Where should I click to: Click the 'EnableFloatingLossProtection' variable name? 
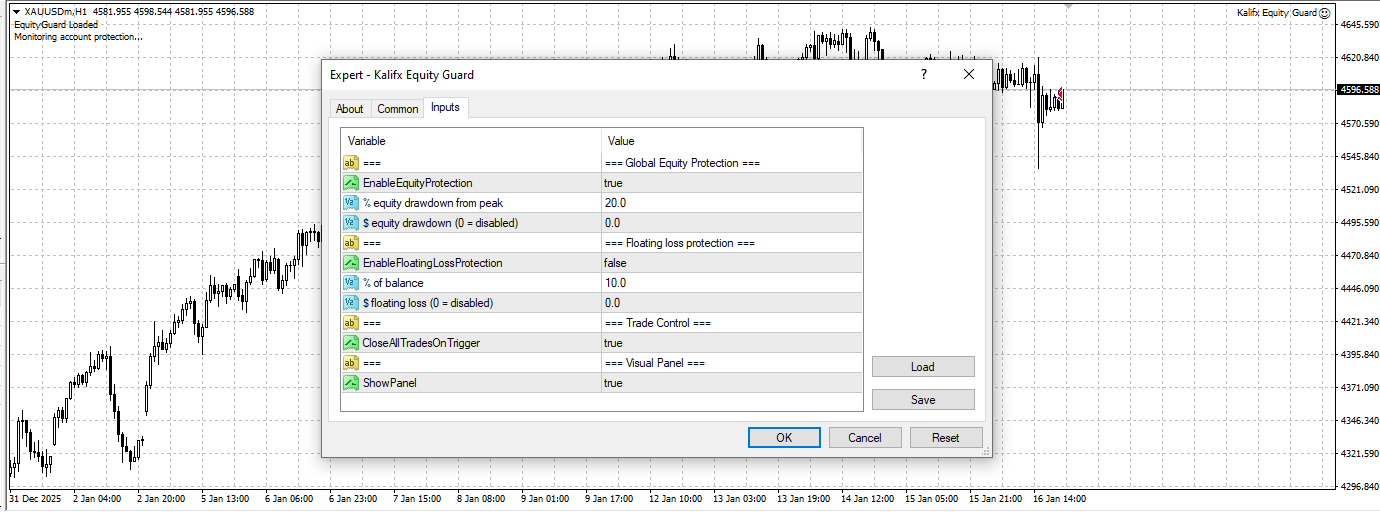click(x=433, y=263)
